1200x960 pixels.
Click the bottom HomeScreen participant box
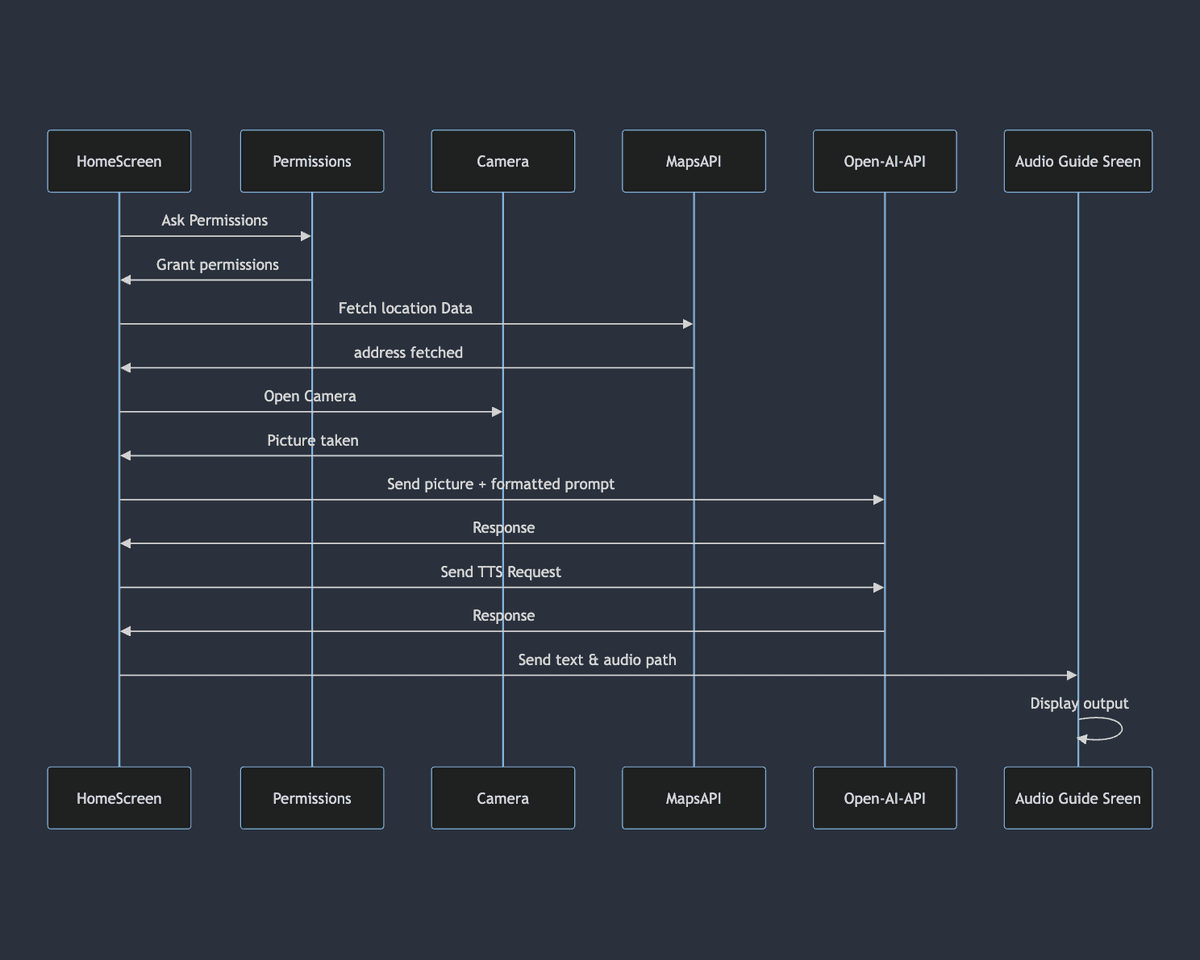[x=119, y=798]
